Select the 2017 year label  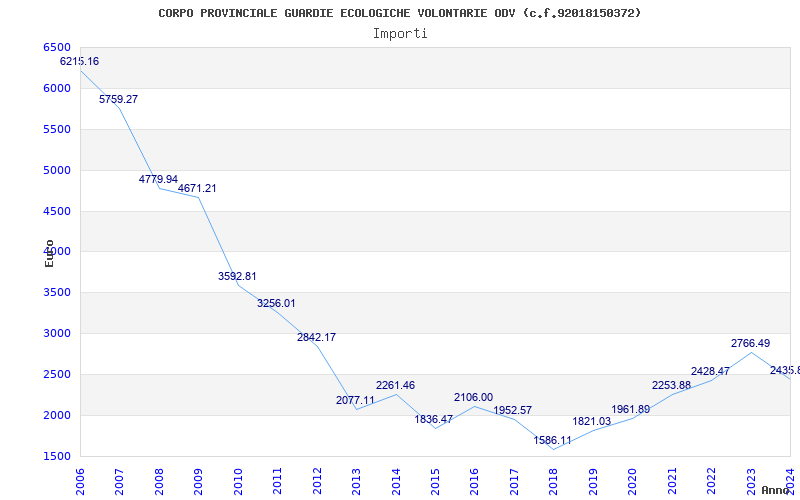[x=514, y=482]
